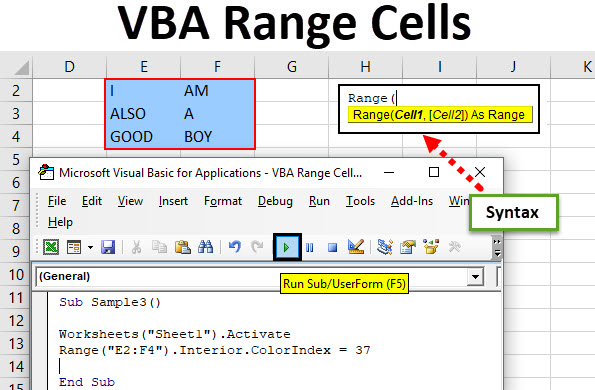Click cell containing 'GOOD'
This screenshot has width=595, height=390.
(143, 137)
